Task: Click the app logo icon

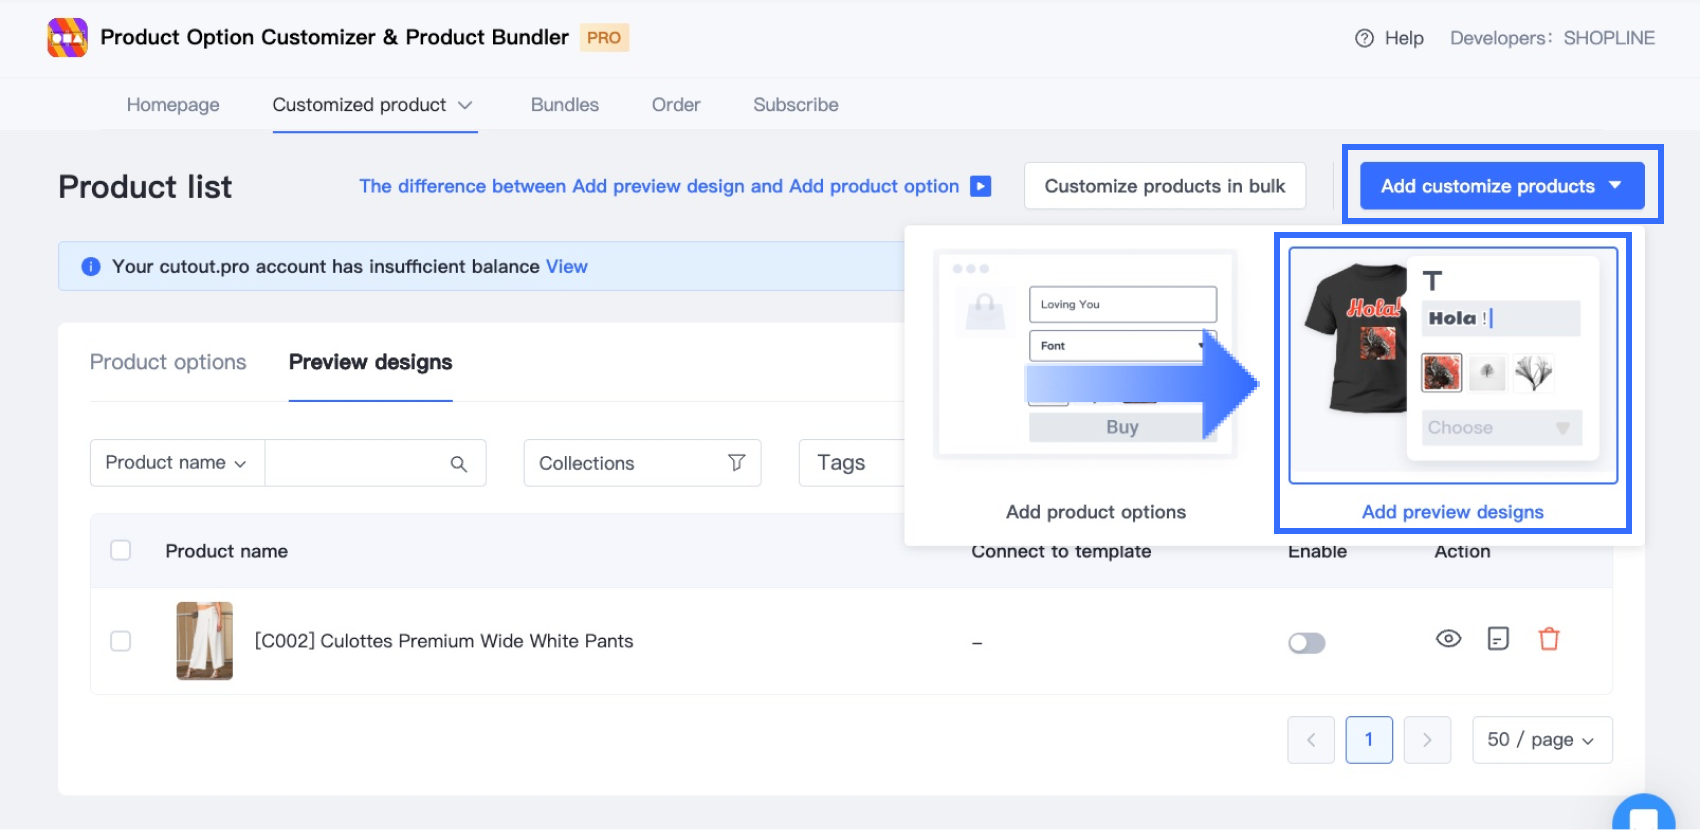Action: pyautogui.click(x=67, y=38)
